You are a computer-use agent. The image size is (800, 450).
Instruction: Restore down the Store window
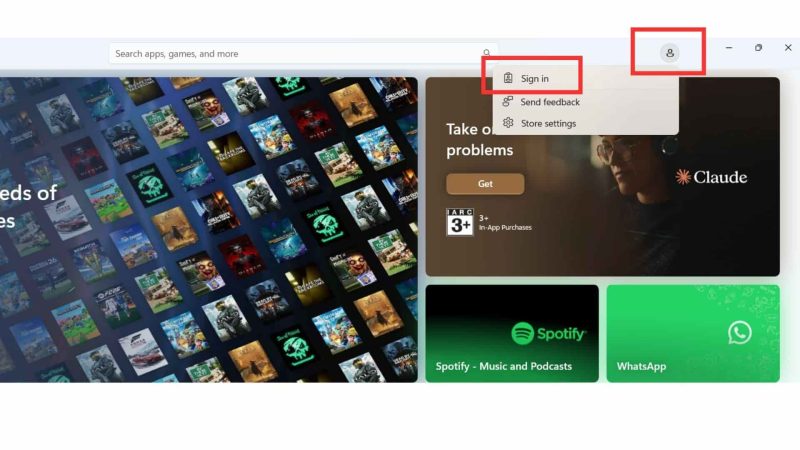pyautogui.click(x=758, y=47)
